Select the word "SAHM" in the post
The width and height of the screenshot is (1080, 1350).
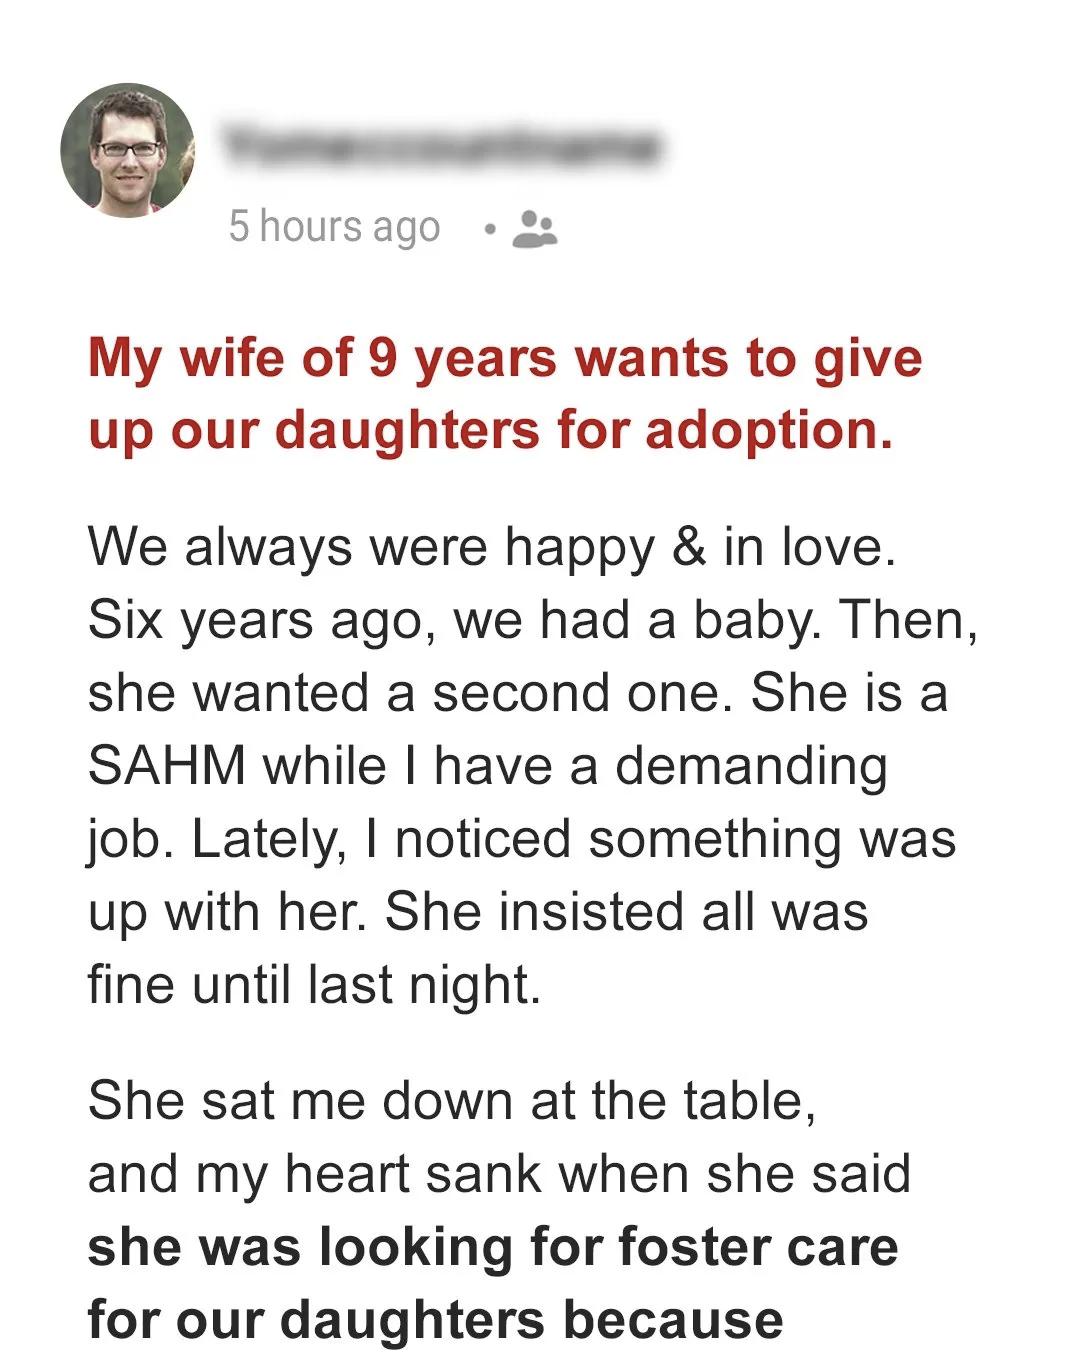click(x=167, y=766)
